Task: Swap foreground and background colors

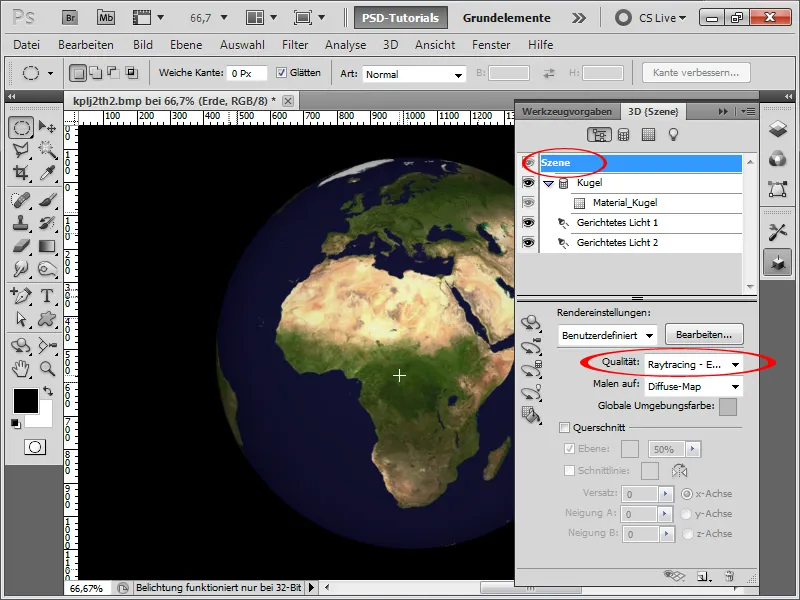Action: click(x=48, y=391)
